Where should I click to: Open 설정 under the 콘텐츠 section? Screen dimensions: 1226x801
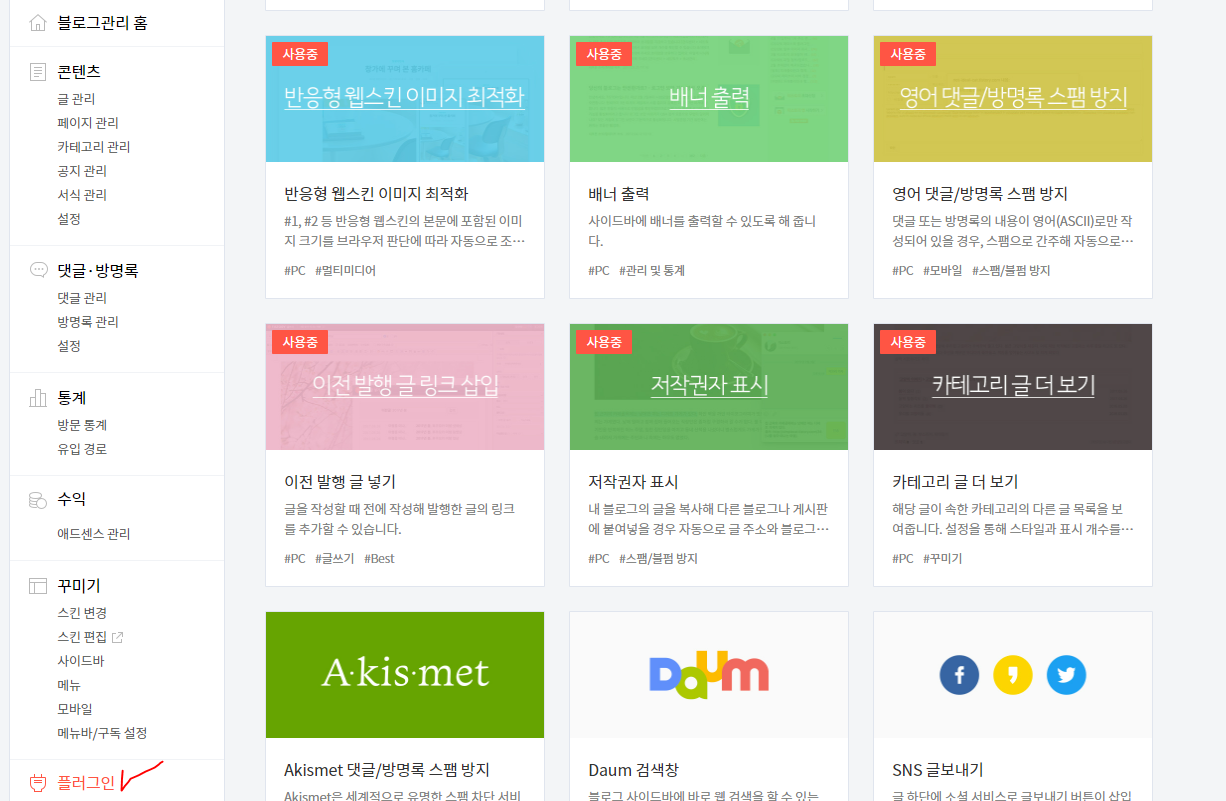coord(69,219)
